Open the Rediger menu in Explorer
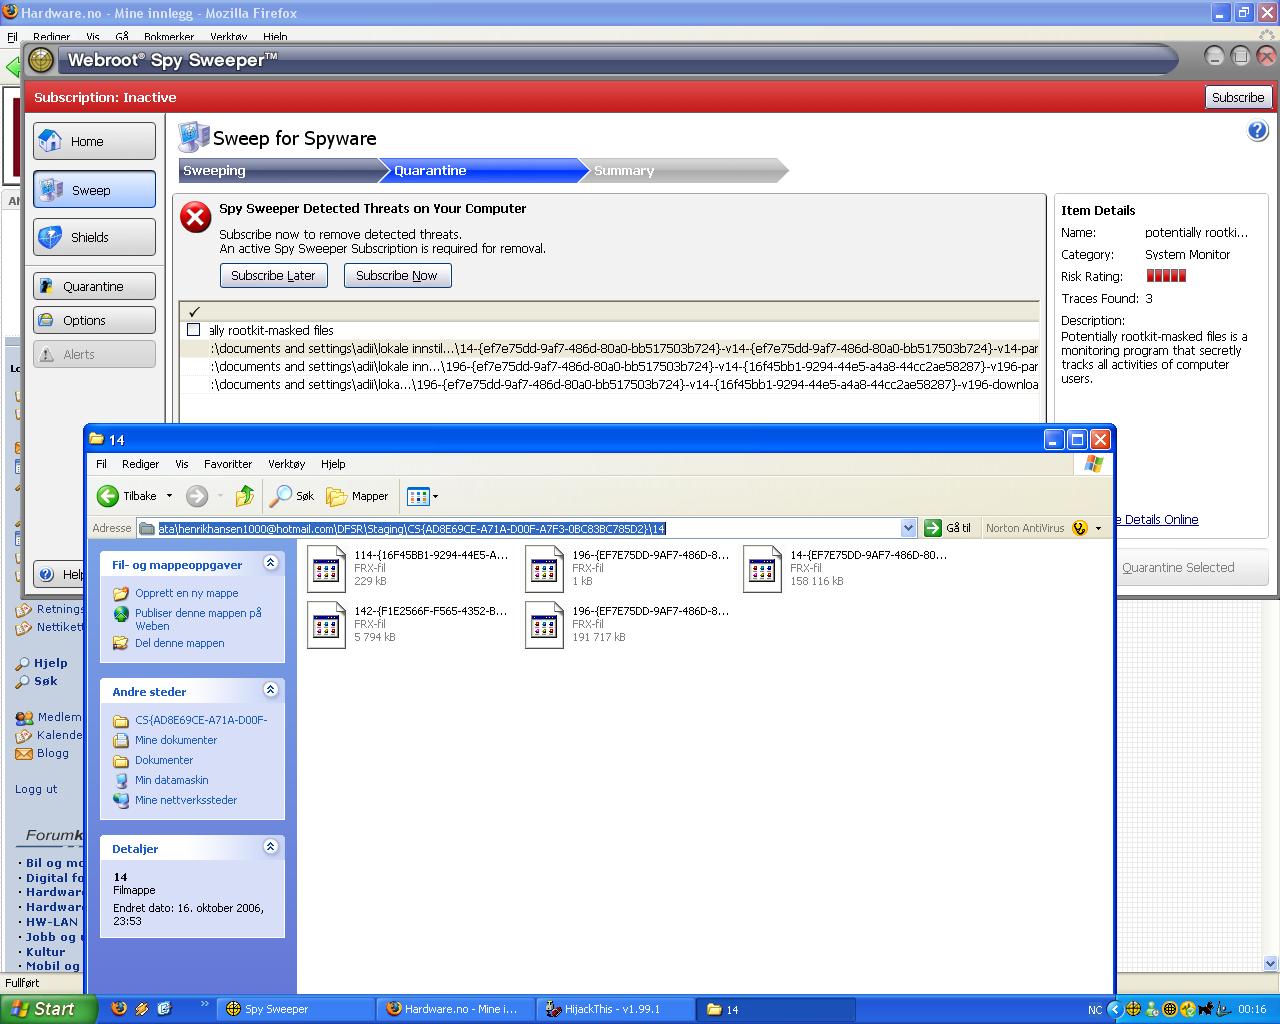Image resolution: width=1280 pixels, height=1024 pixels. pyautogui.click(x=140, y=464)
